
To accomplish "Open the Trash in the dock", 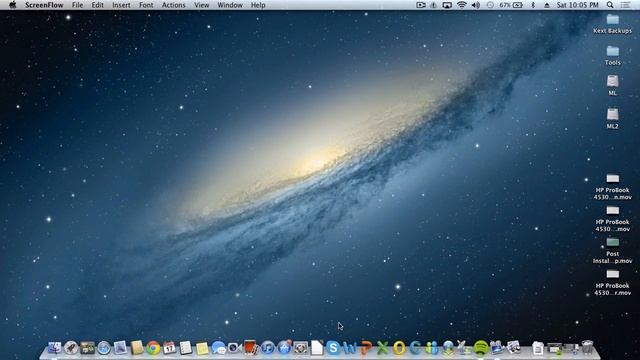I will 587,348.
